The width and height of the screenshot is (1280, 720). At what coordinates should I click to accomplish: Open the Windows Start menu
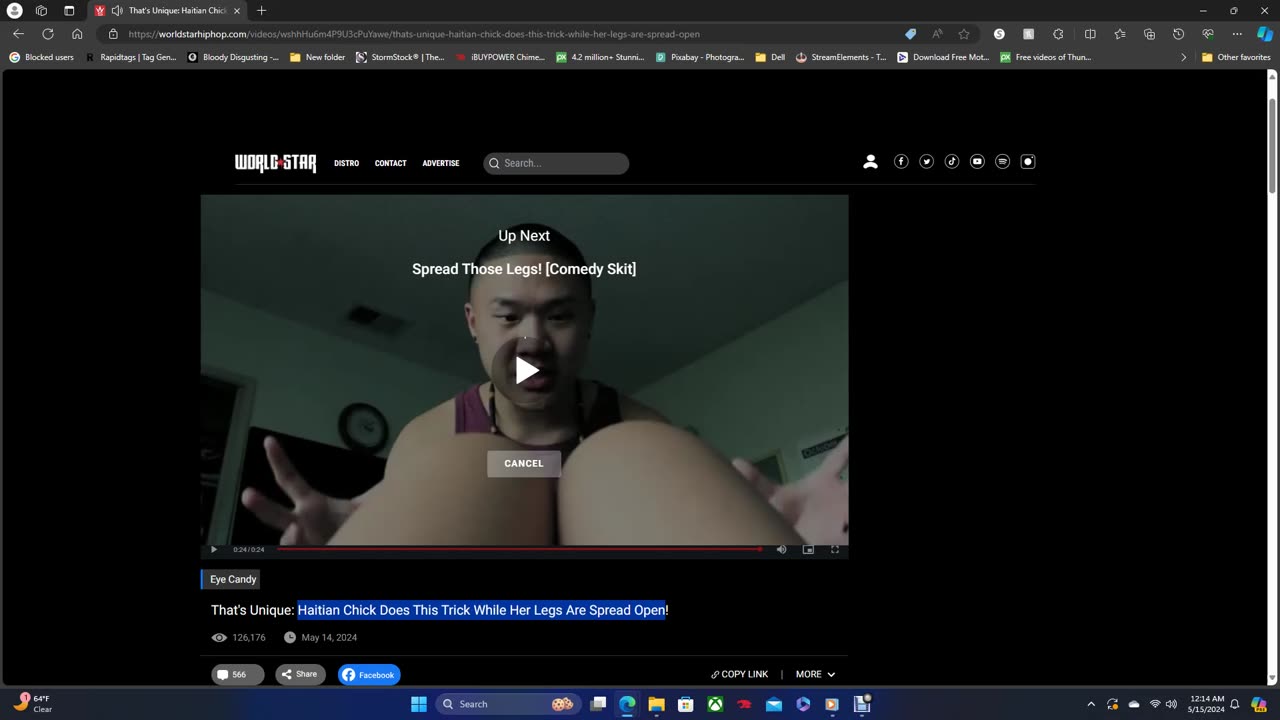click(418, 704)
